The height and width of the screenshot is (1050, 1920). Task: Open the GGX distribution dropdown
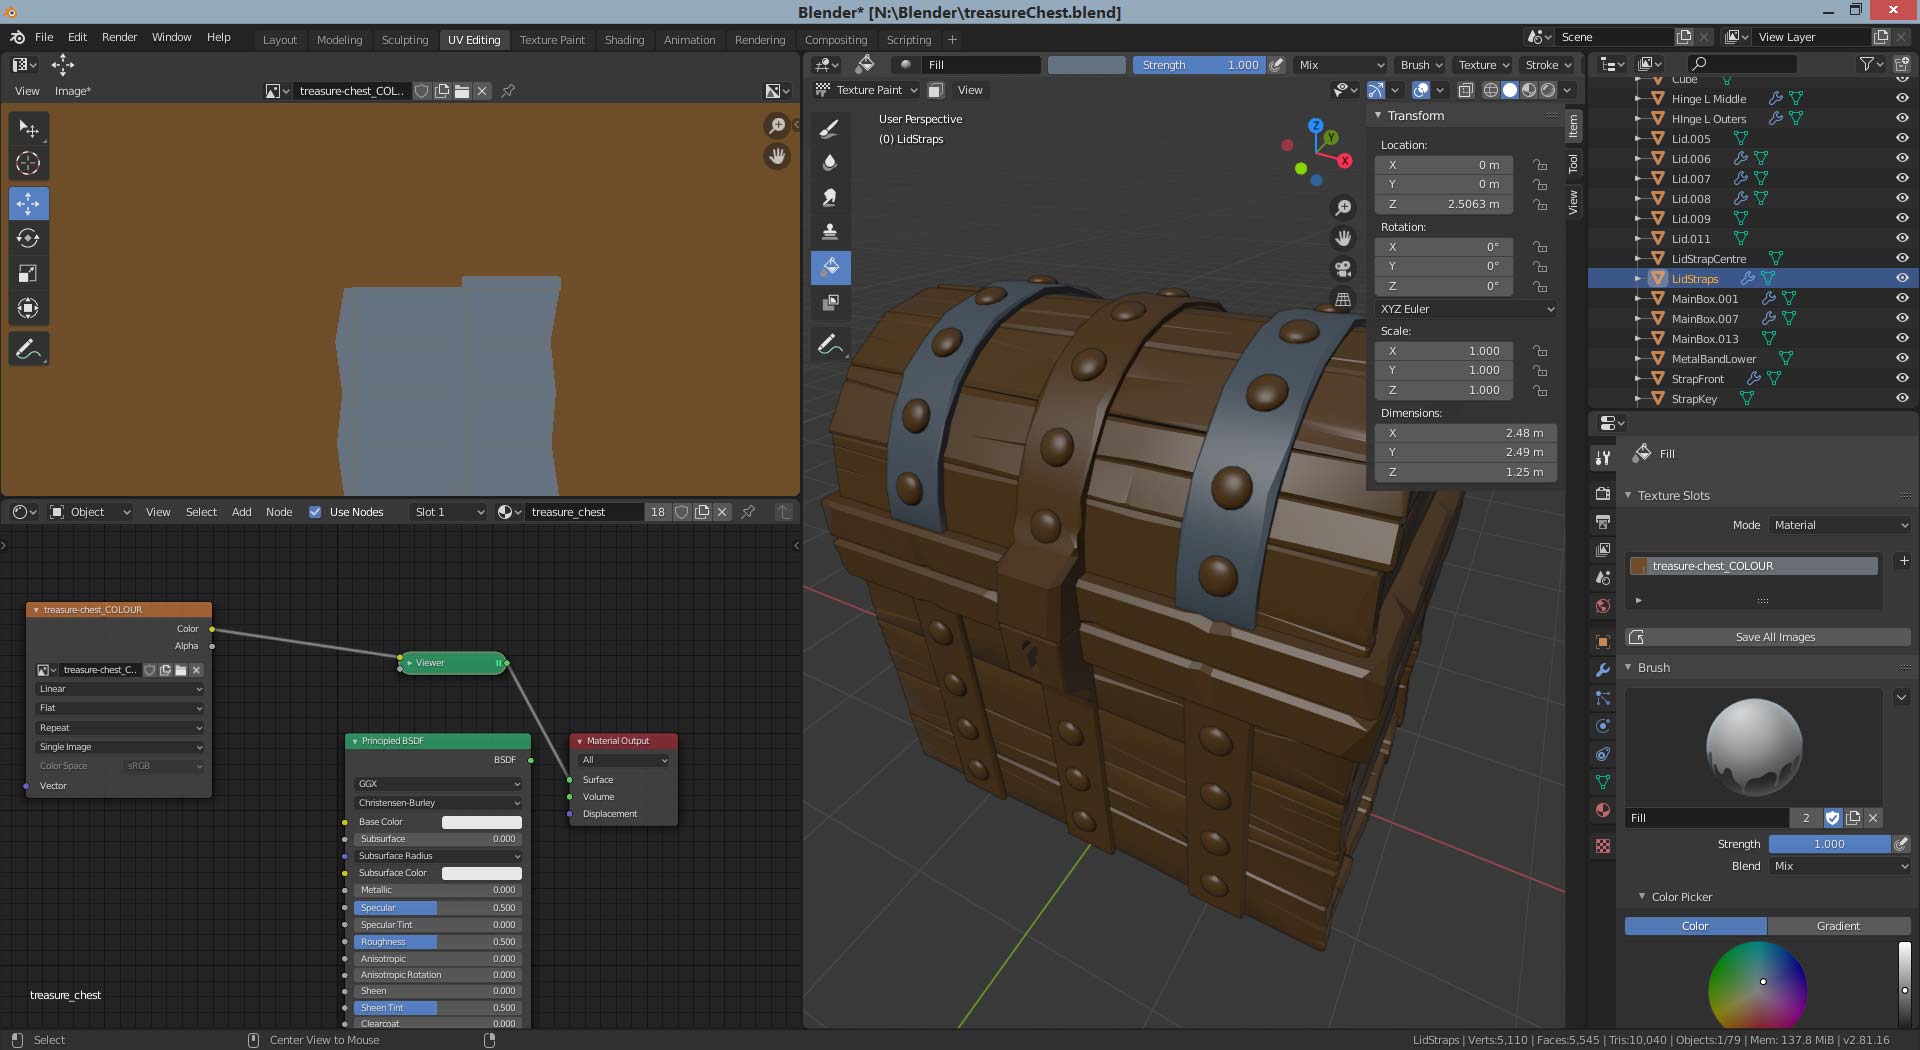click(x=437, y=783)
